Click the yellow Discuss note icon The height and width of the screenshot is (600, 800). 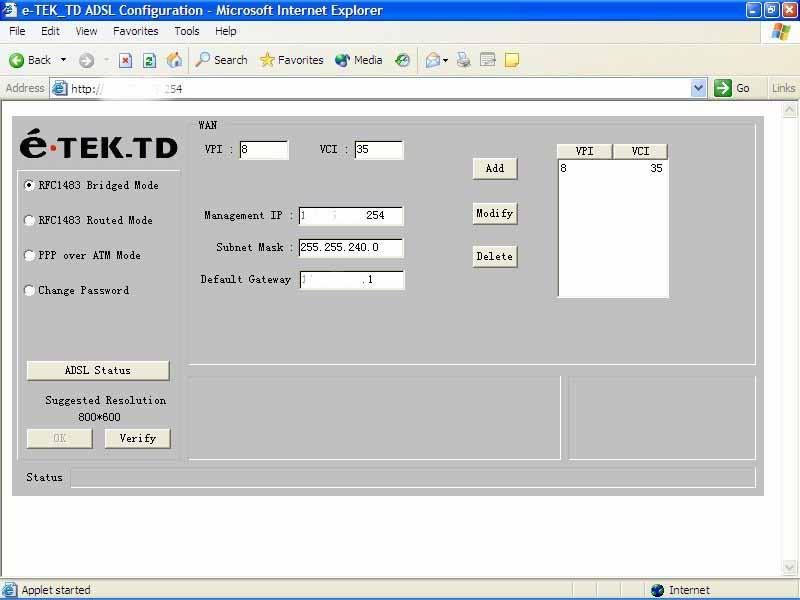tap(512, 60)
